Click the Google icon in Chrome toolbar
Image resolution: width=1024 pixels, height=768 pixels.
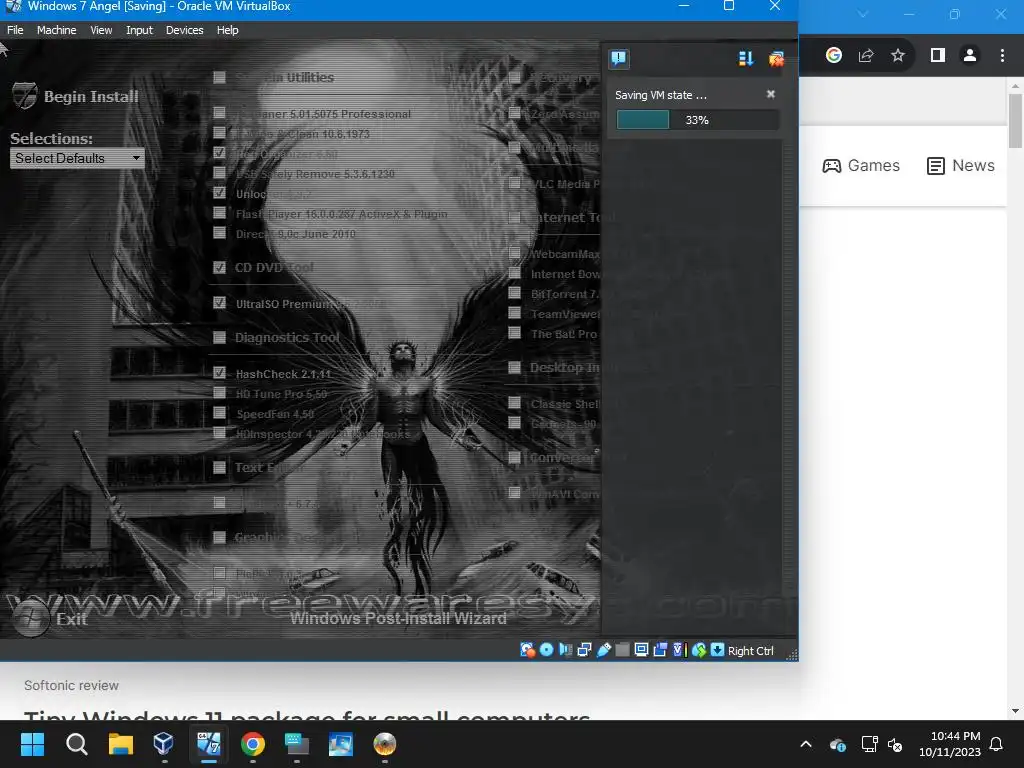833,56
